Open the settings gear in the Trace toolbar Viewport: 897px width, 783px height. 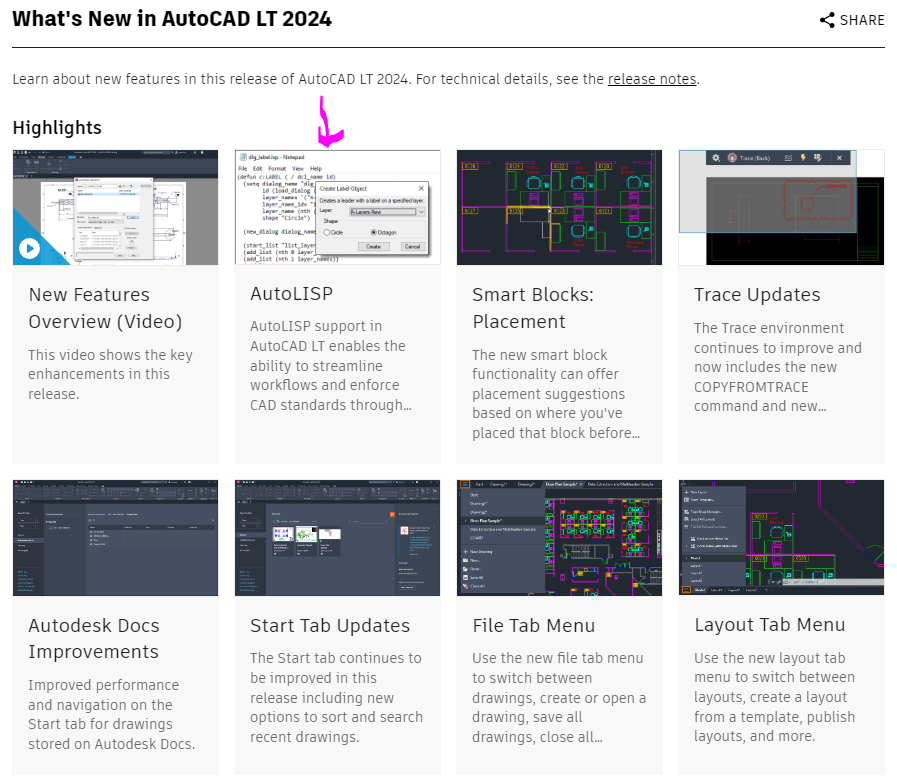(715, 158)
